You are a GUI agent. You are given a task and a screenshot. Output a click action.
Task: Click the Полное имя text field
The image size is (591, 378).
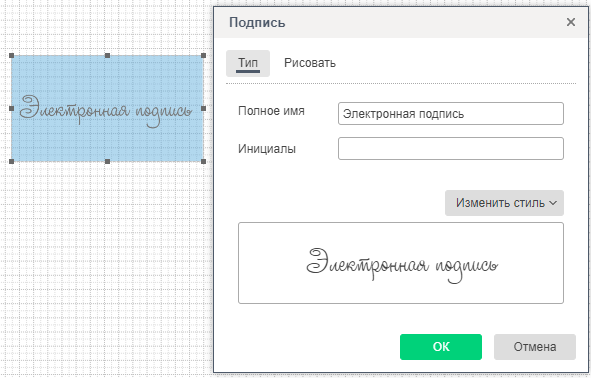click(451, 113)
